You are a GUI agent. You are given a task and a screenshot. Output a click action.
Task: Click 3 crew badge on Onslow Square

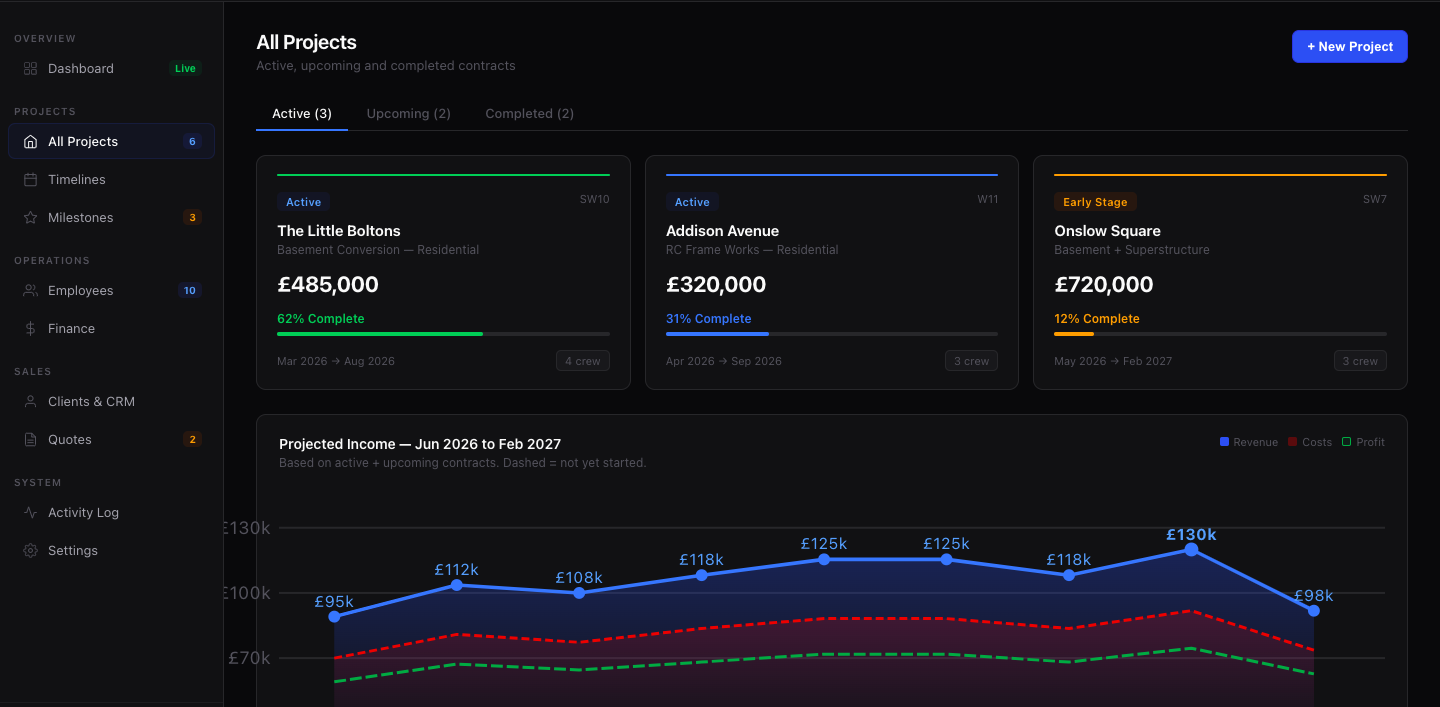tap(1360, 361)
